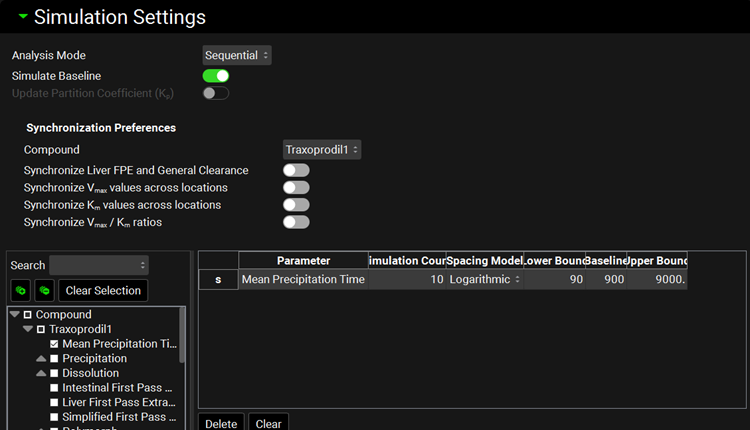Screen dimensions: 750x430
Task: Change the Logarithmic spacing model dropdown
Action: (x=484, y=280)
